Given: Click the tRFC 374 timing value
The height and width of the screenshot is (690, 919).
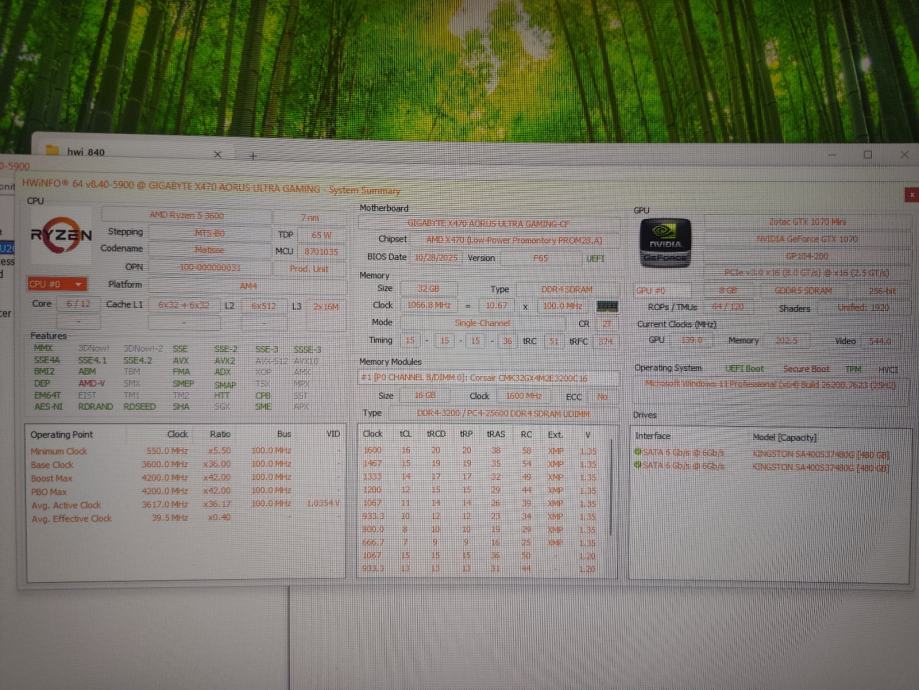Looking at the screenshot, I should (x=605, y=341).
